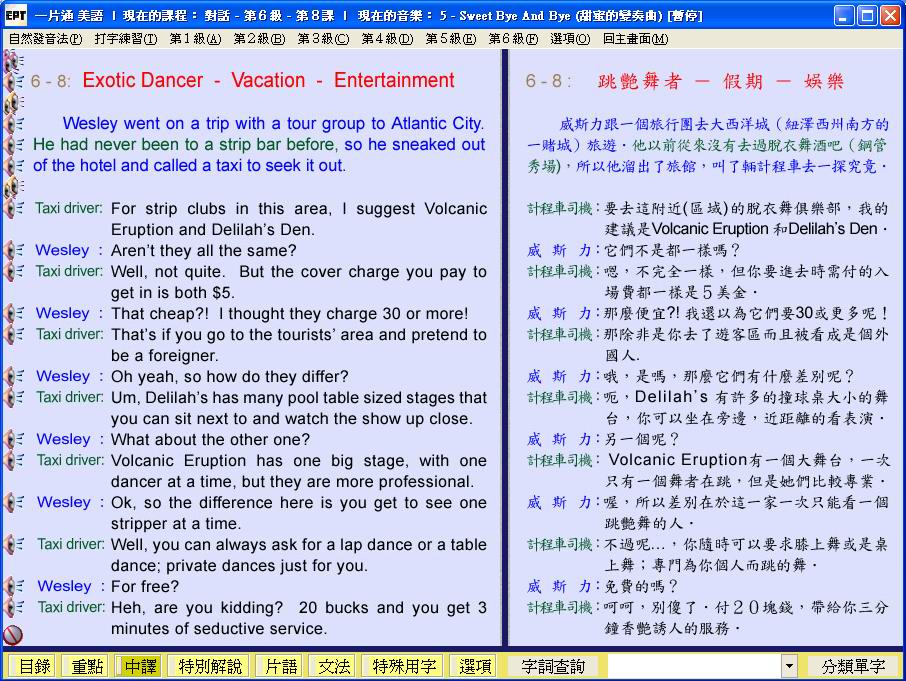Play audio for 'Aren't they all the same?'
Image resolution: width=906 pixels, height=681 pixels.
pyautogui.click(x=13, y=250)
